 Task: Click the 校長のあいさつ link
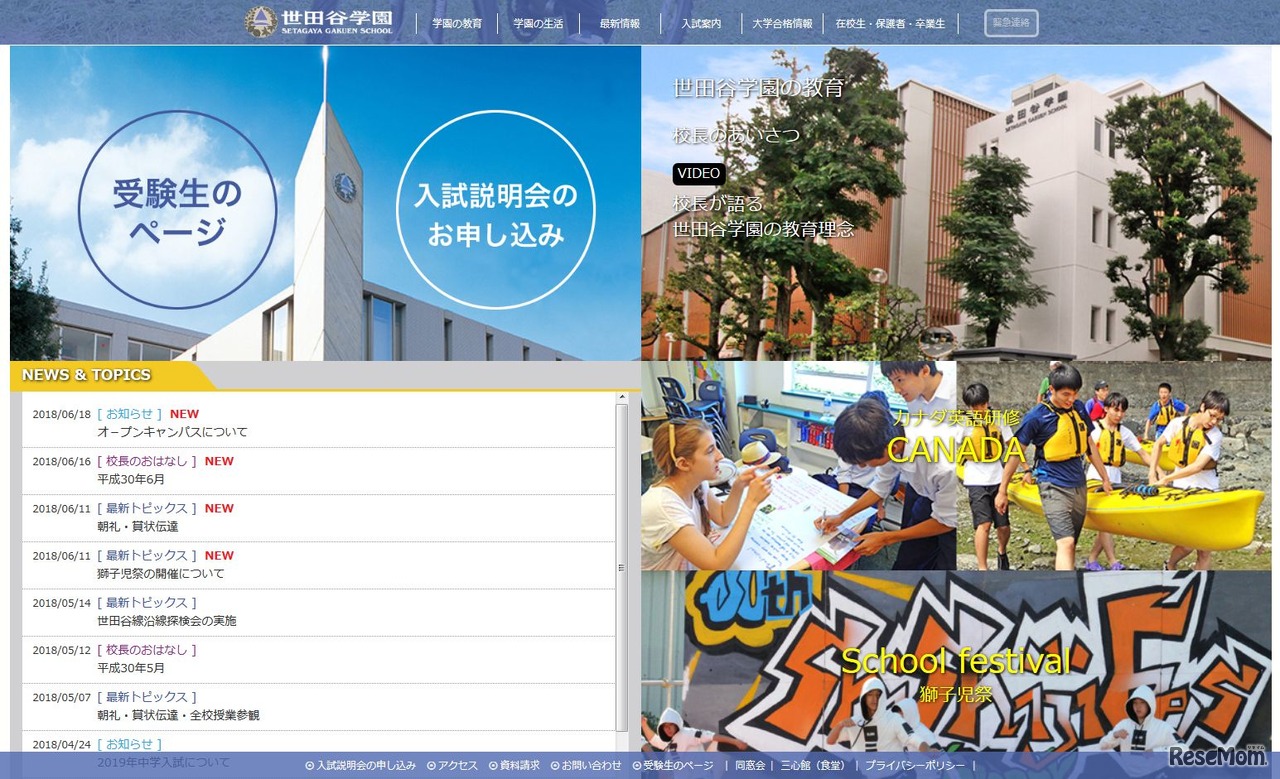(x=736, y=135)
